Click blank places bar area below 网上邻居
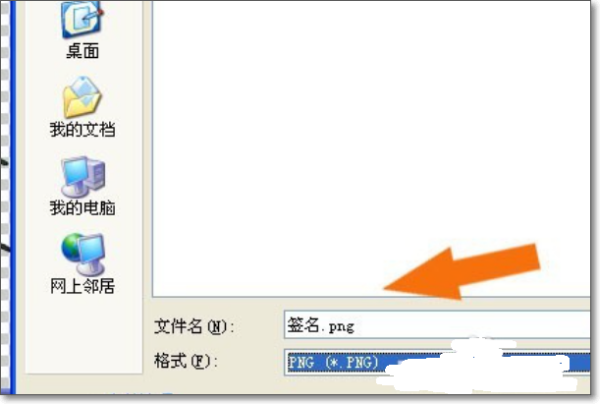The height and width of the screenshot is (404, 600). point(84,333)
